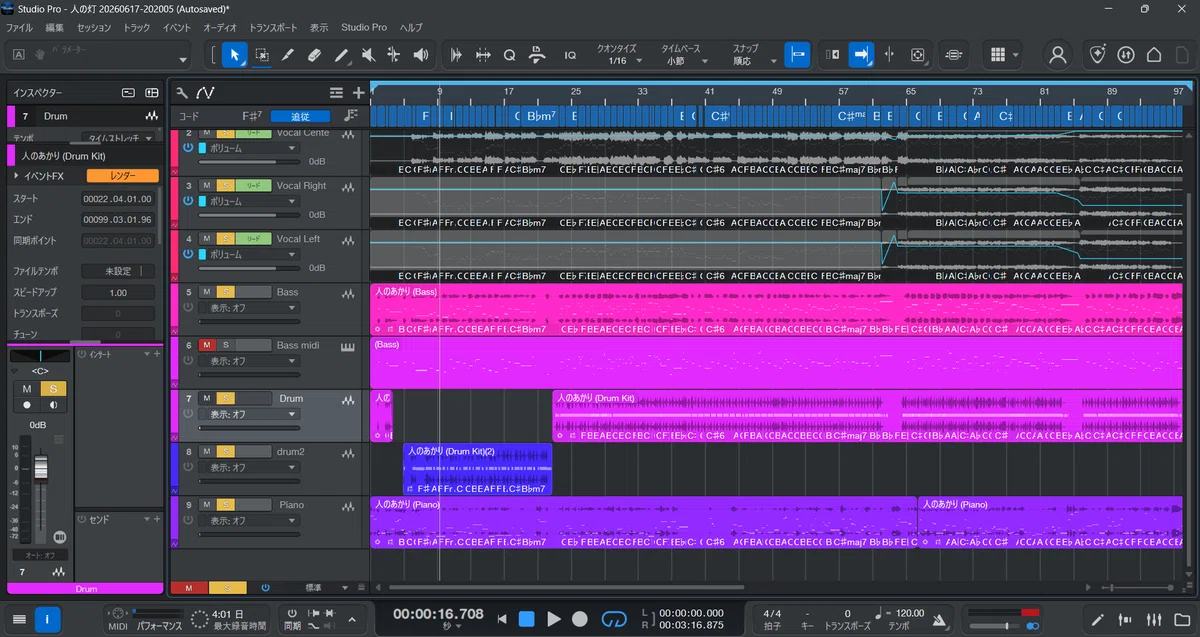Screen dimensions: 1200x637
Task: Click the Q quantize icon
Action: (x=510, y=55)
